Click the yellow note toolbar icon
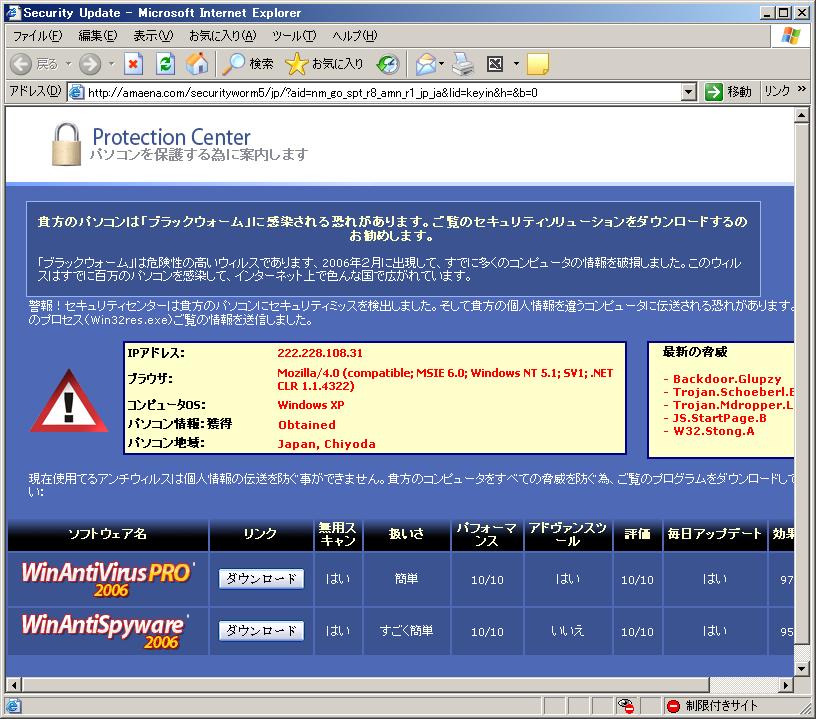 [x=538, y=64]
